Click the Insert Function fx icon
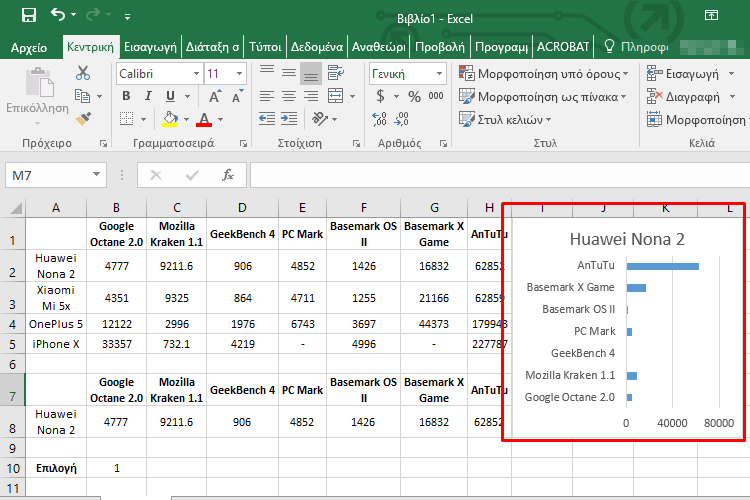 pos(227,175)
